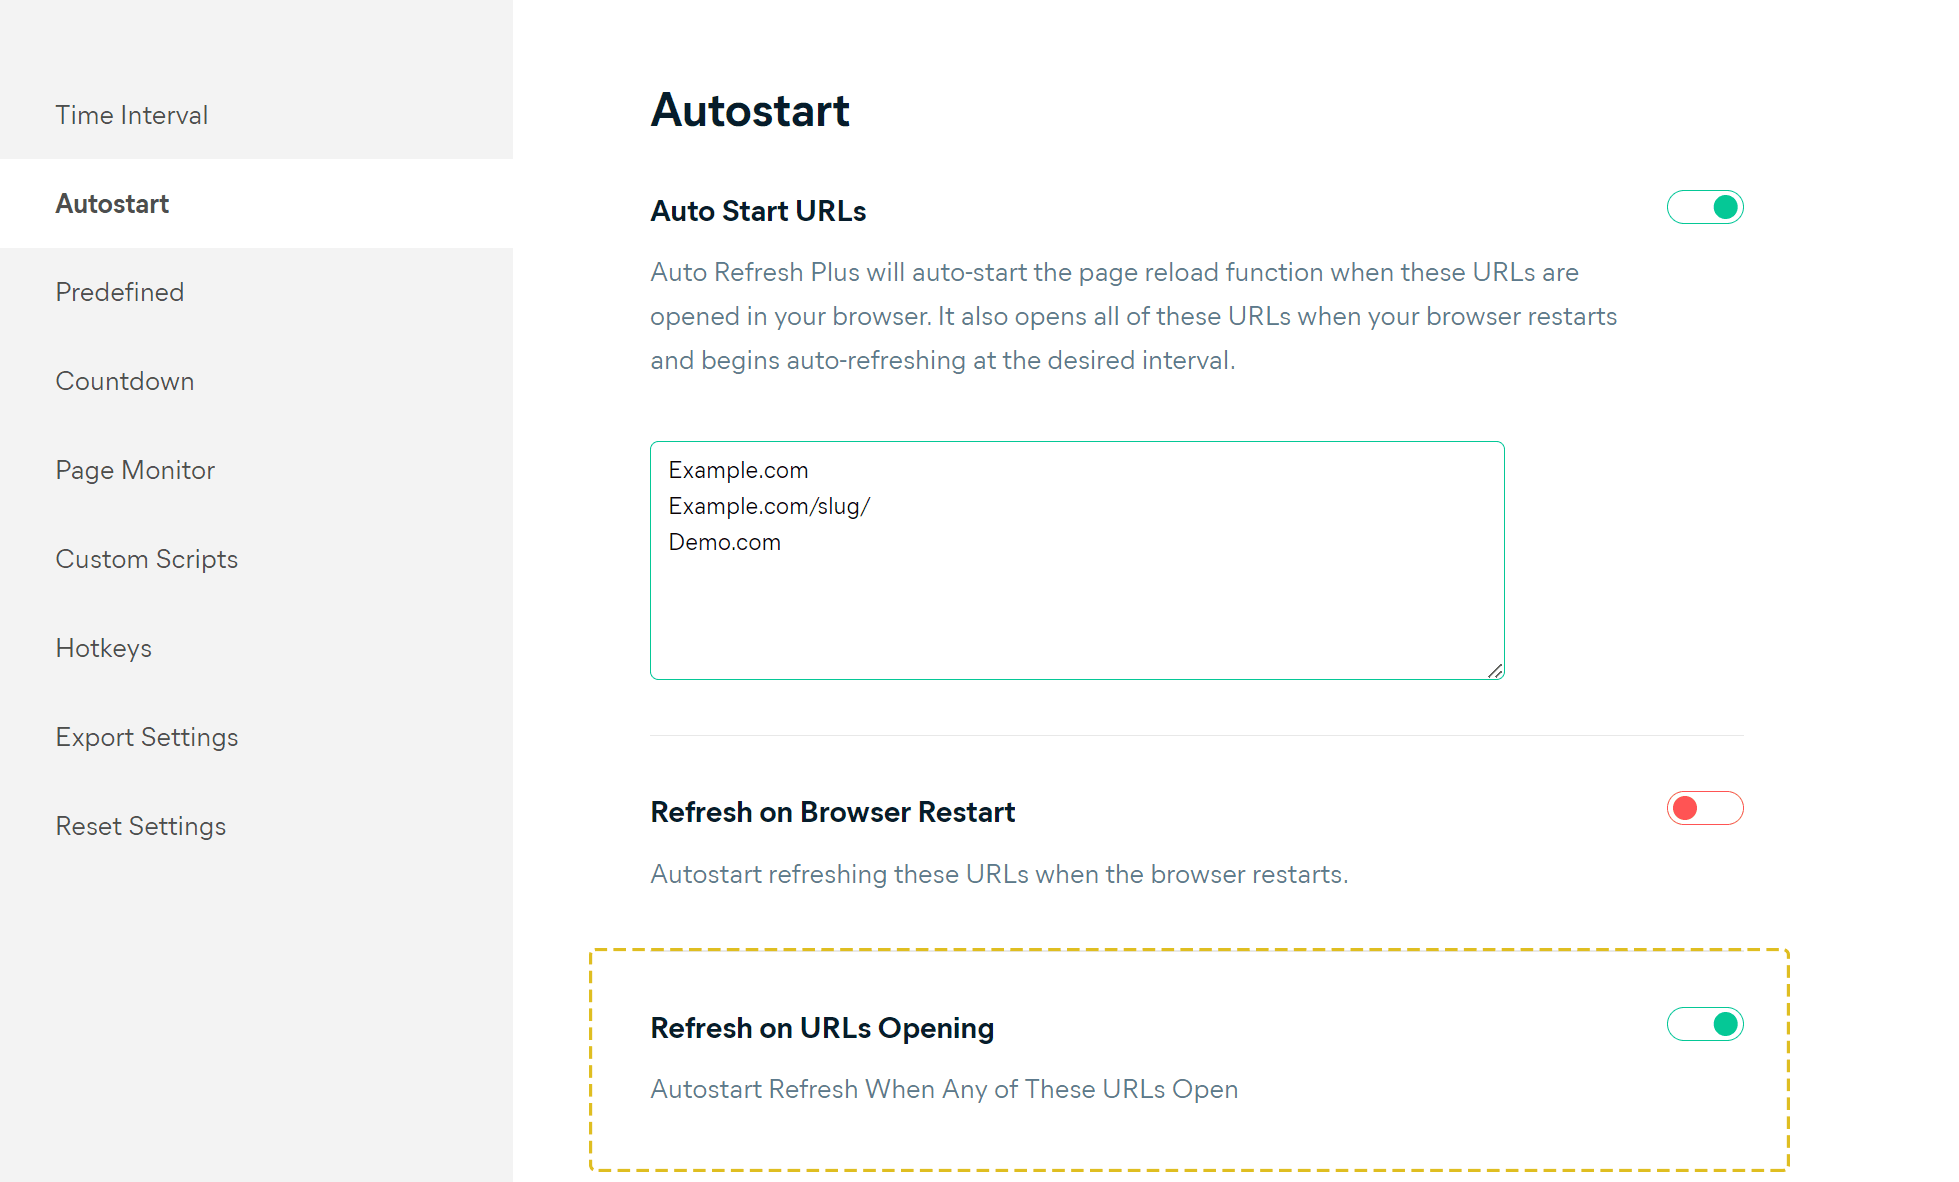Click the Autostart page heading
Viewport: 1959px width, 1182px height.
coord(750,110)
